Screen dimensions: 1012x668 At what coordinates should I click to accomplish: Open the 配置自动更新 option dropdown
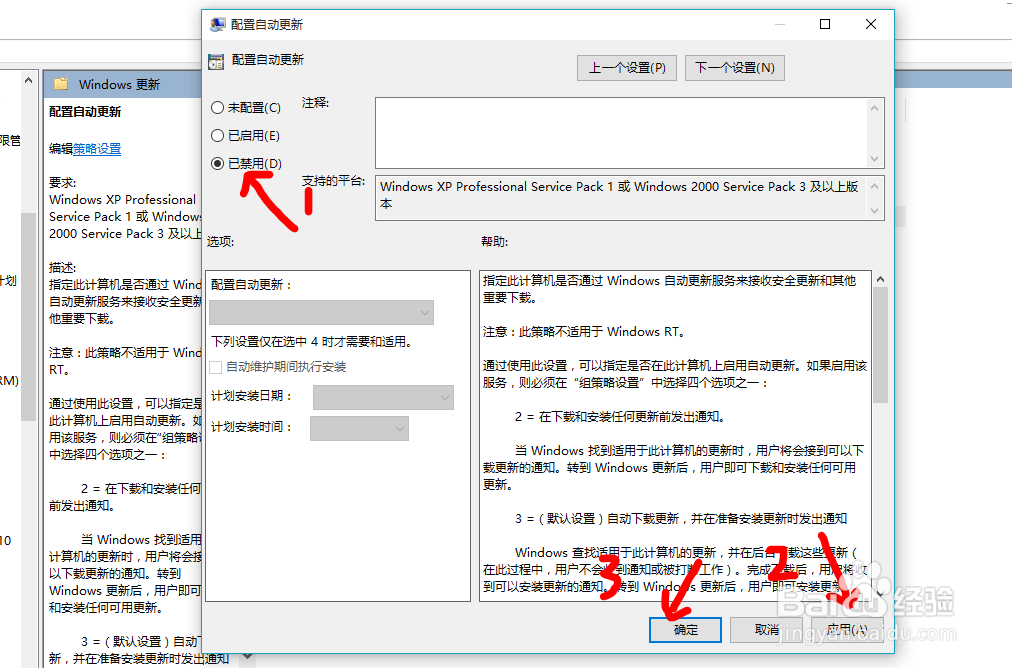tap(321, 312)
